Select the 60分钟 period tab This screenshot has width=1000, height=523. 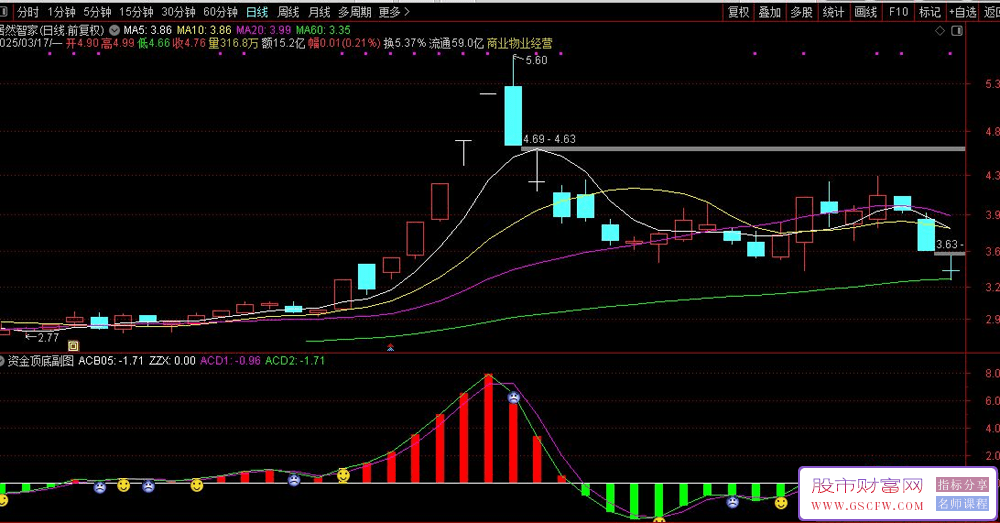point(220,12)
